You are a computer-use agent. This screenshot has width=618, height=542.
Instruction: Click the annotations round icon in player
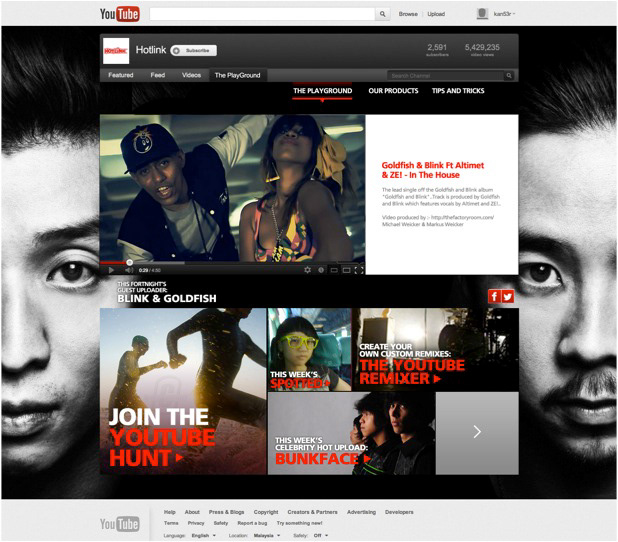pyautogui.click(x=321, y=270)
